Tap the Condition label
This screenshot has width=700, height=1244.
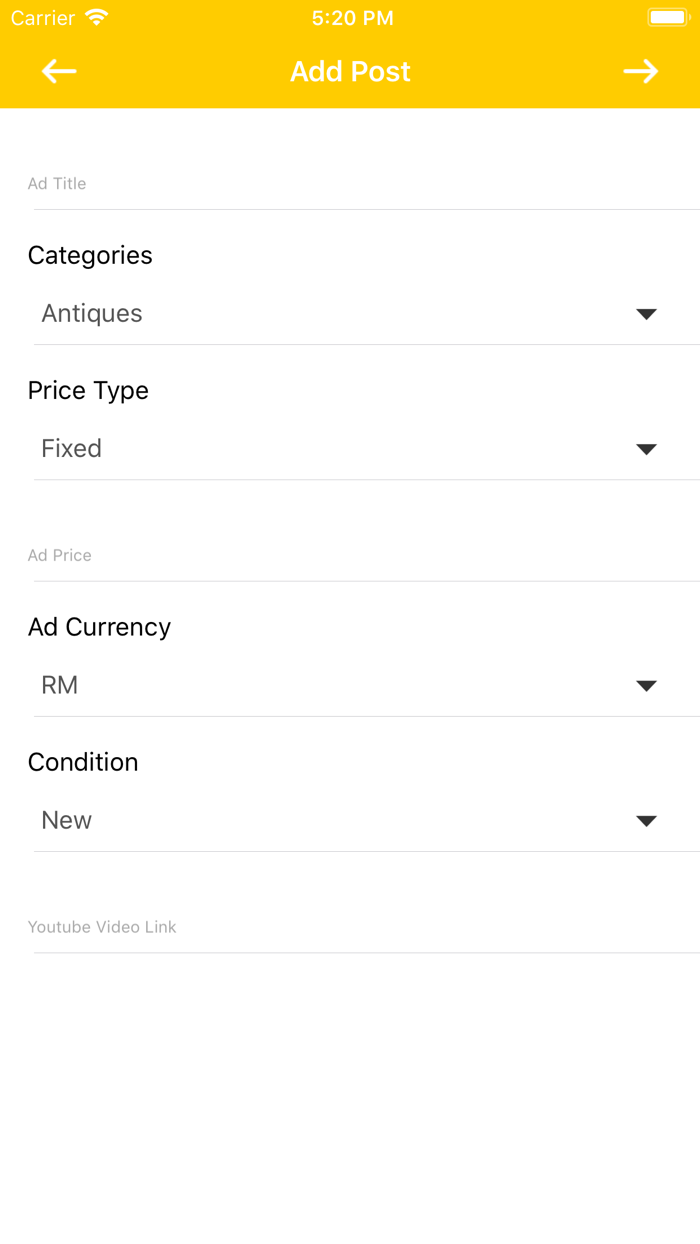83,762
